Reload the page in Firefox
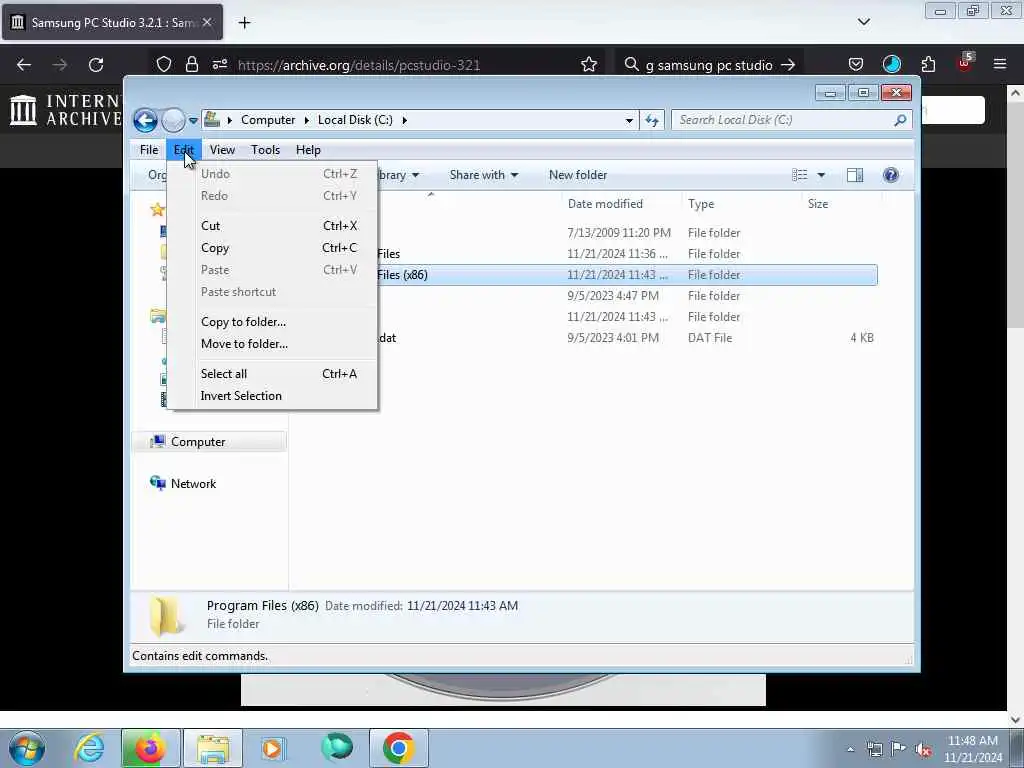Screen dimensions: 1024x768 click(96, 65)
